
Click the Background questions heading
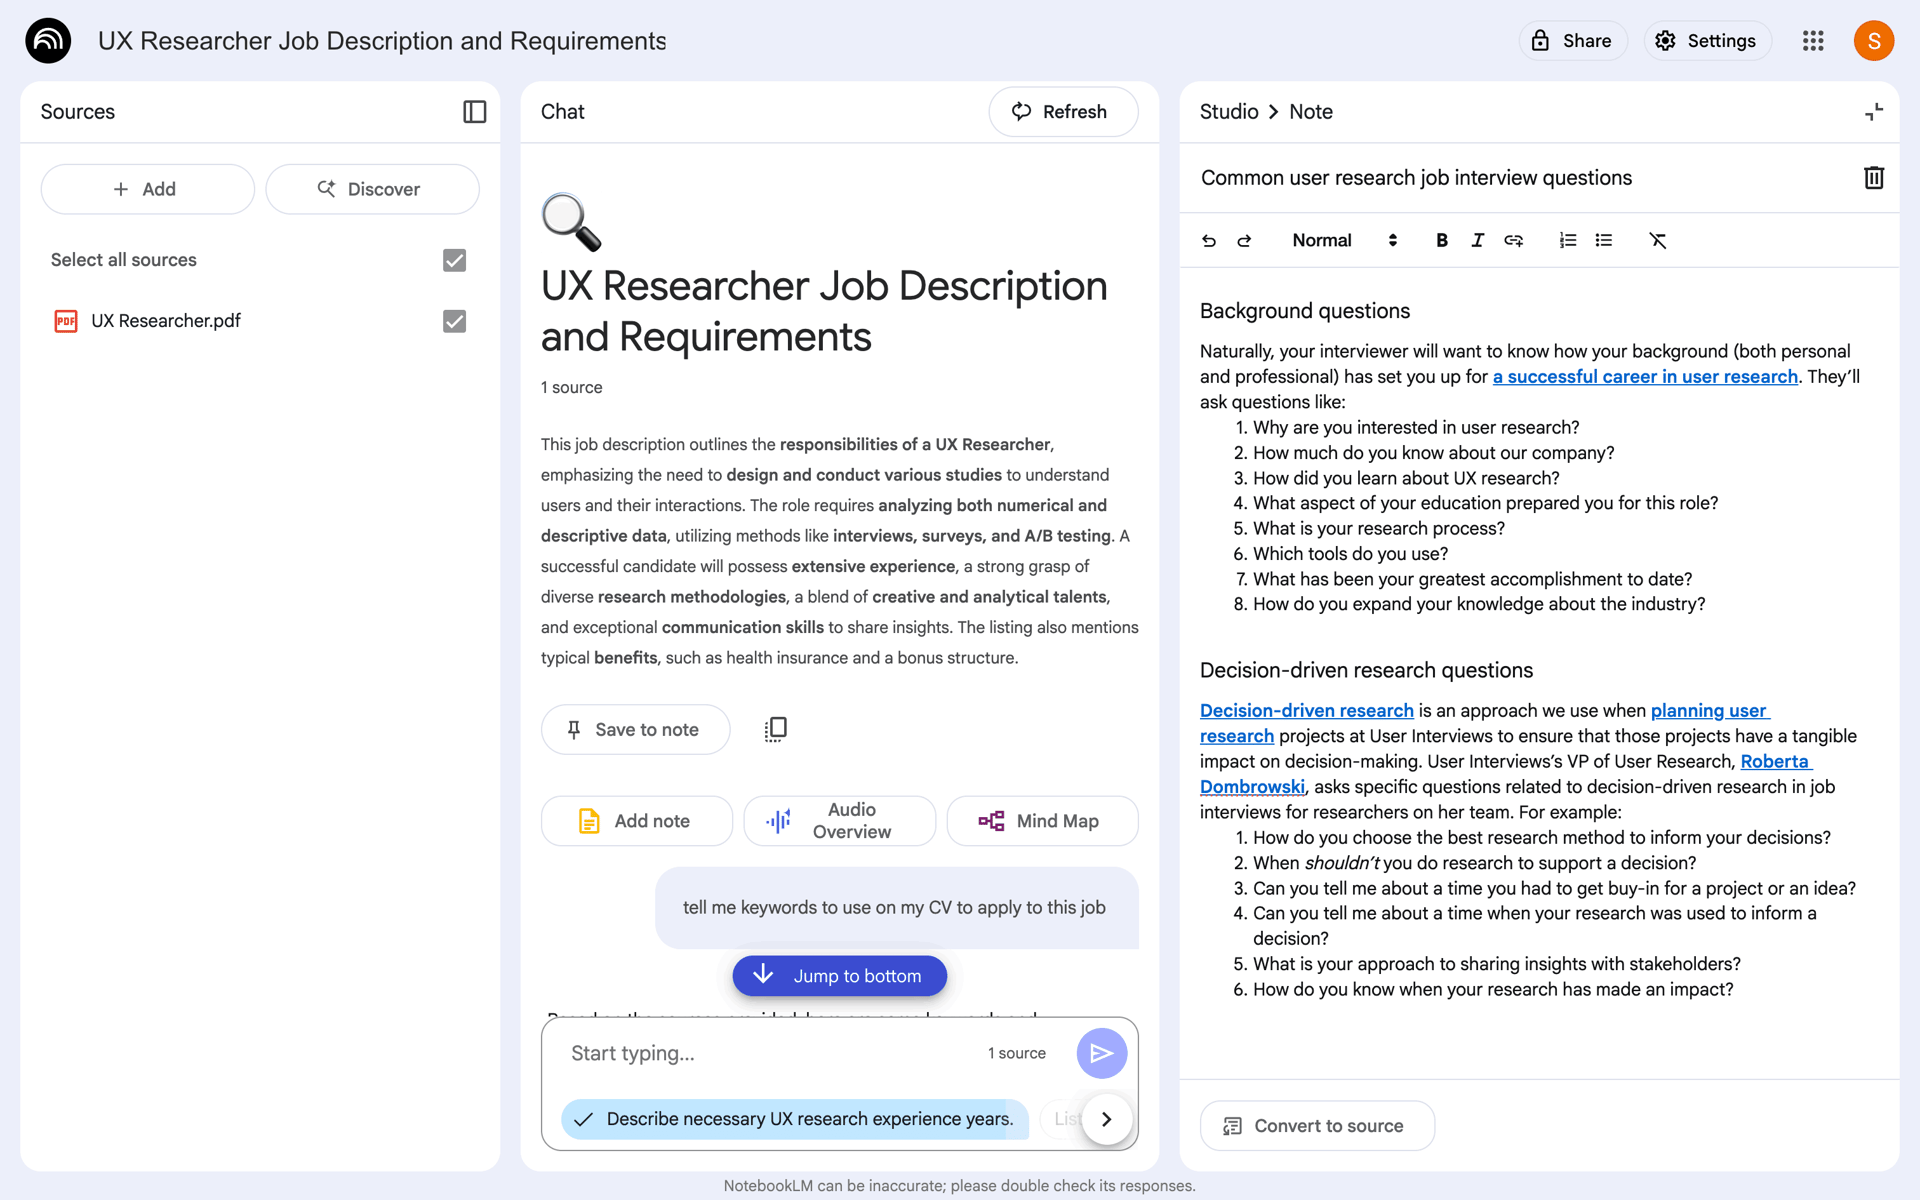coord(1304,311)
